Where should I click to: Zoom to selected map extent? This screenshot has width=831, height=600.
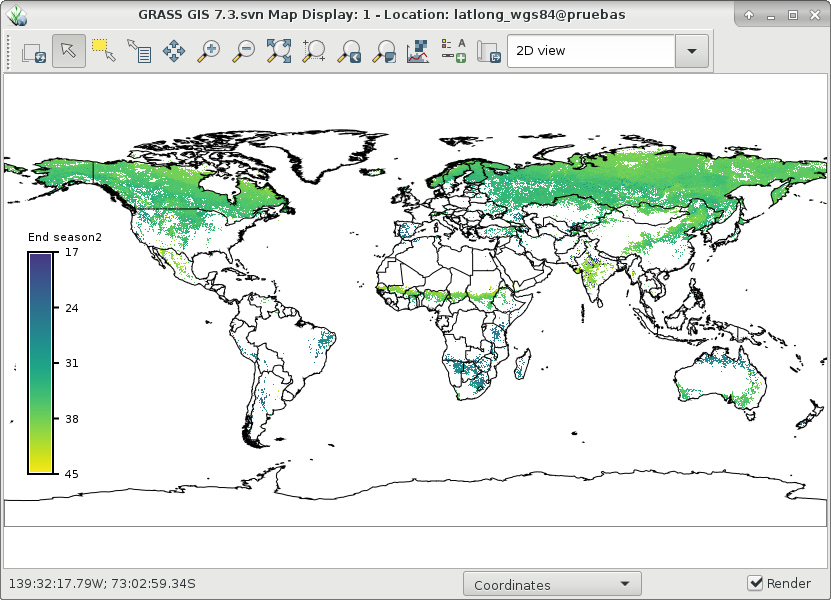pyautogui.click(x=278, y=52)
